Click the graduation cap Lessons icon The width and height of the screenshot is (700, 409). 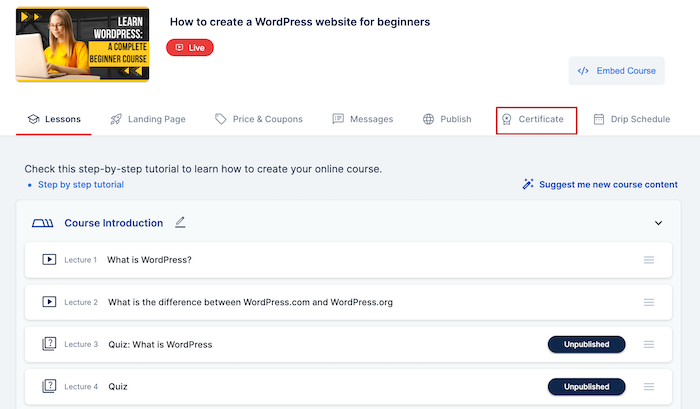(x=33, y=119)
